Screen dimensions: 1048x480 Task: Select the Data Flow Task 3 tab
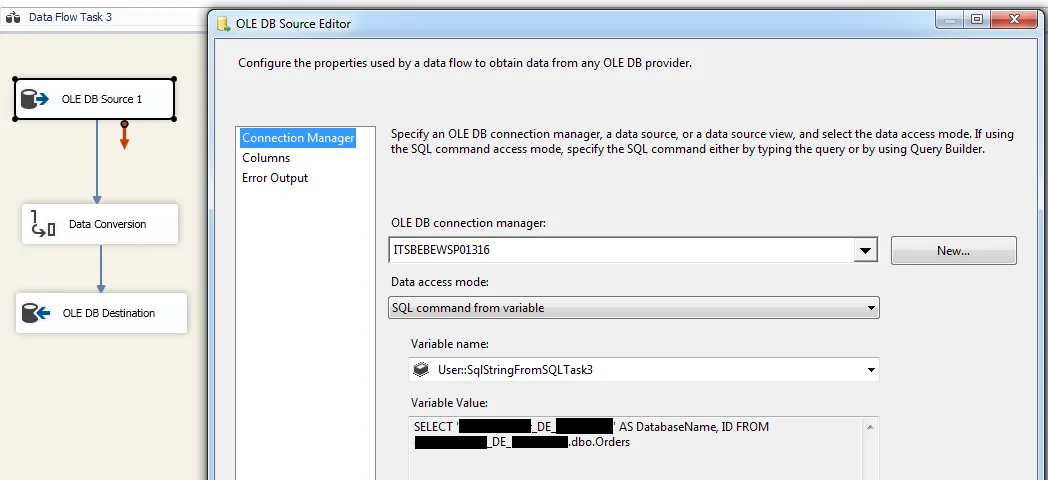point(70,18)
